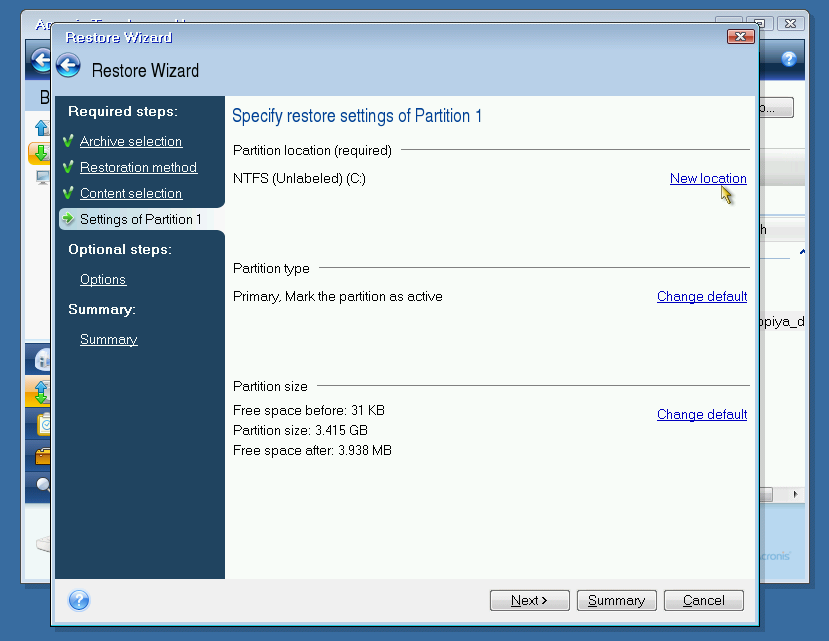Select the toolbox utilities icon in left sidebar
Viewport: 829px width, 641px height.
(x=42, y=456)
